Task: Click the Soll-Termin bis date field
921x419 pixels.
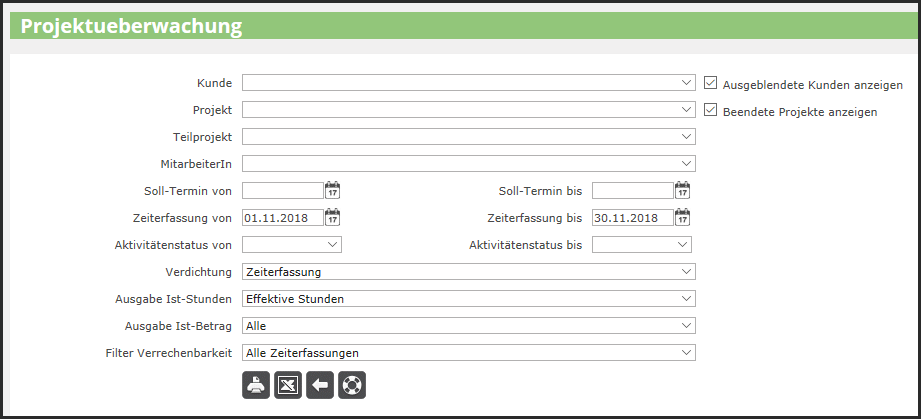Action: (x=632, y=190)
